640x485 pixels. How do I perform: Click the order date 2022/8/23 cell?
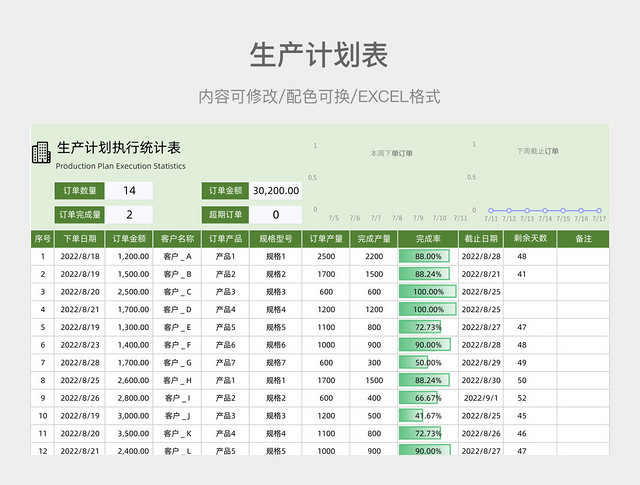(x=80, y=345)
